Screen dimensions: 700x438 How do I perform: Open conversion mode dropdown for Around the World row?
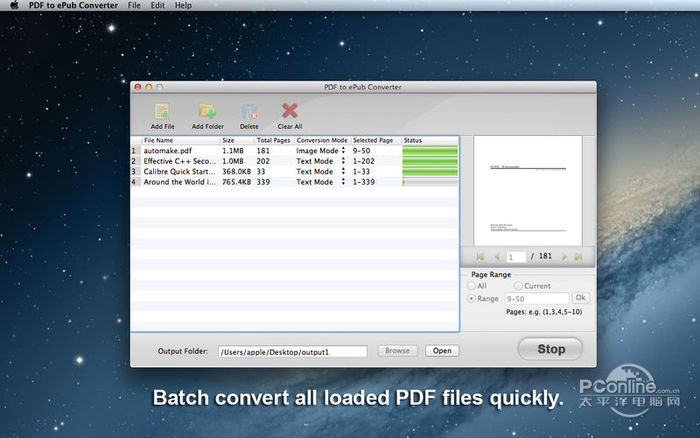343,182
